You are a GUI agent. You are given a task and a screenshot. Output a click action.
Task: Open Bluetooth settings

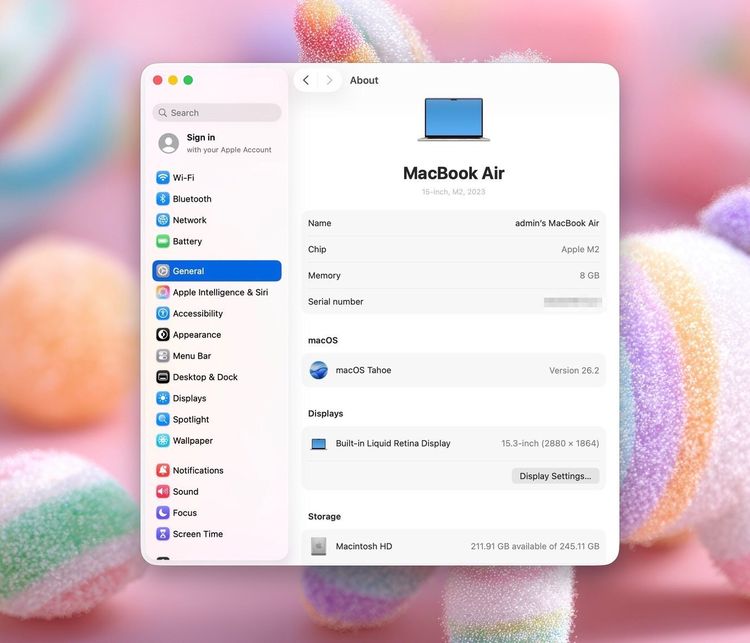click(217, 199)
